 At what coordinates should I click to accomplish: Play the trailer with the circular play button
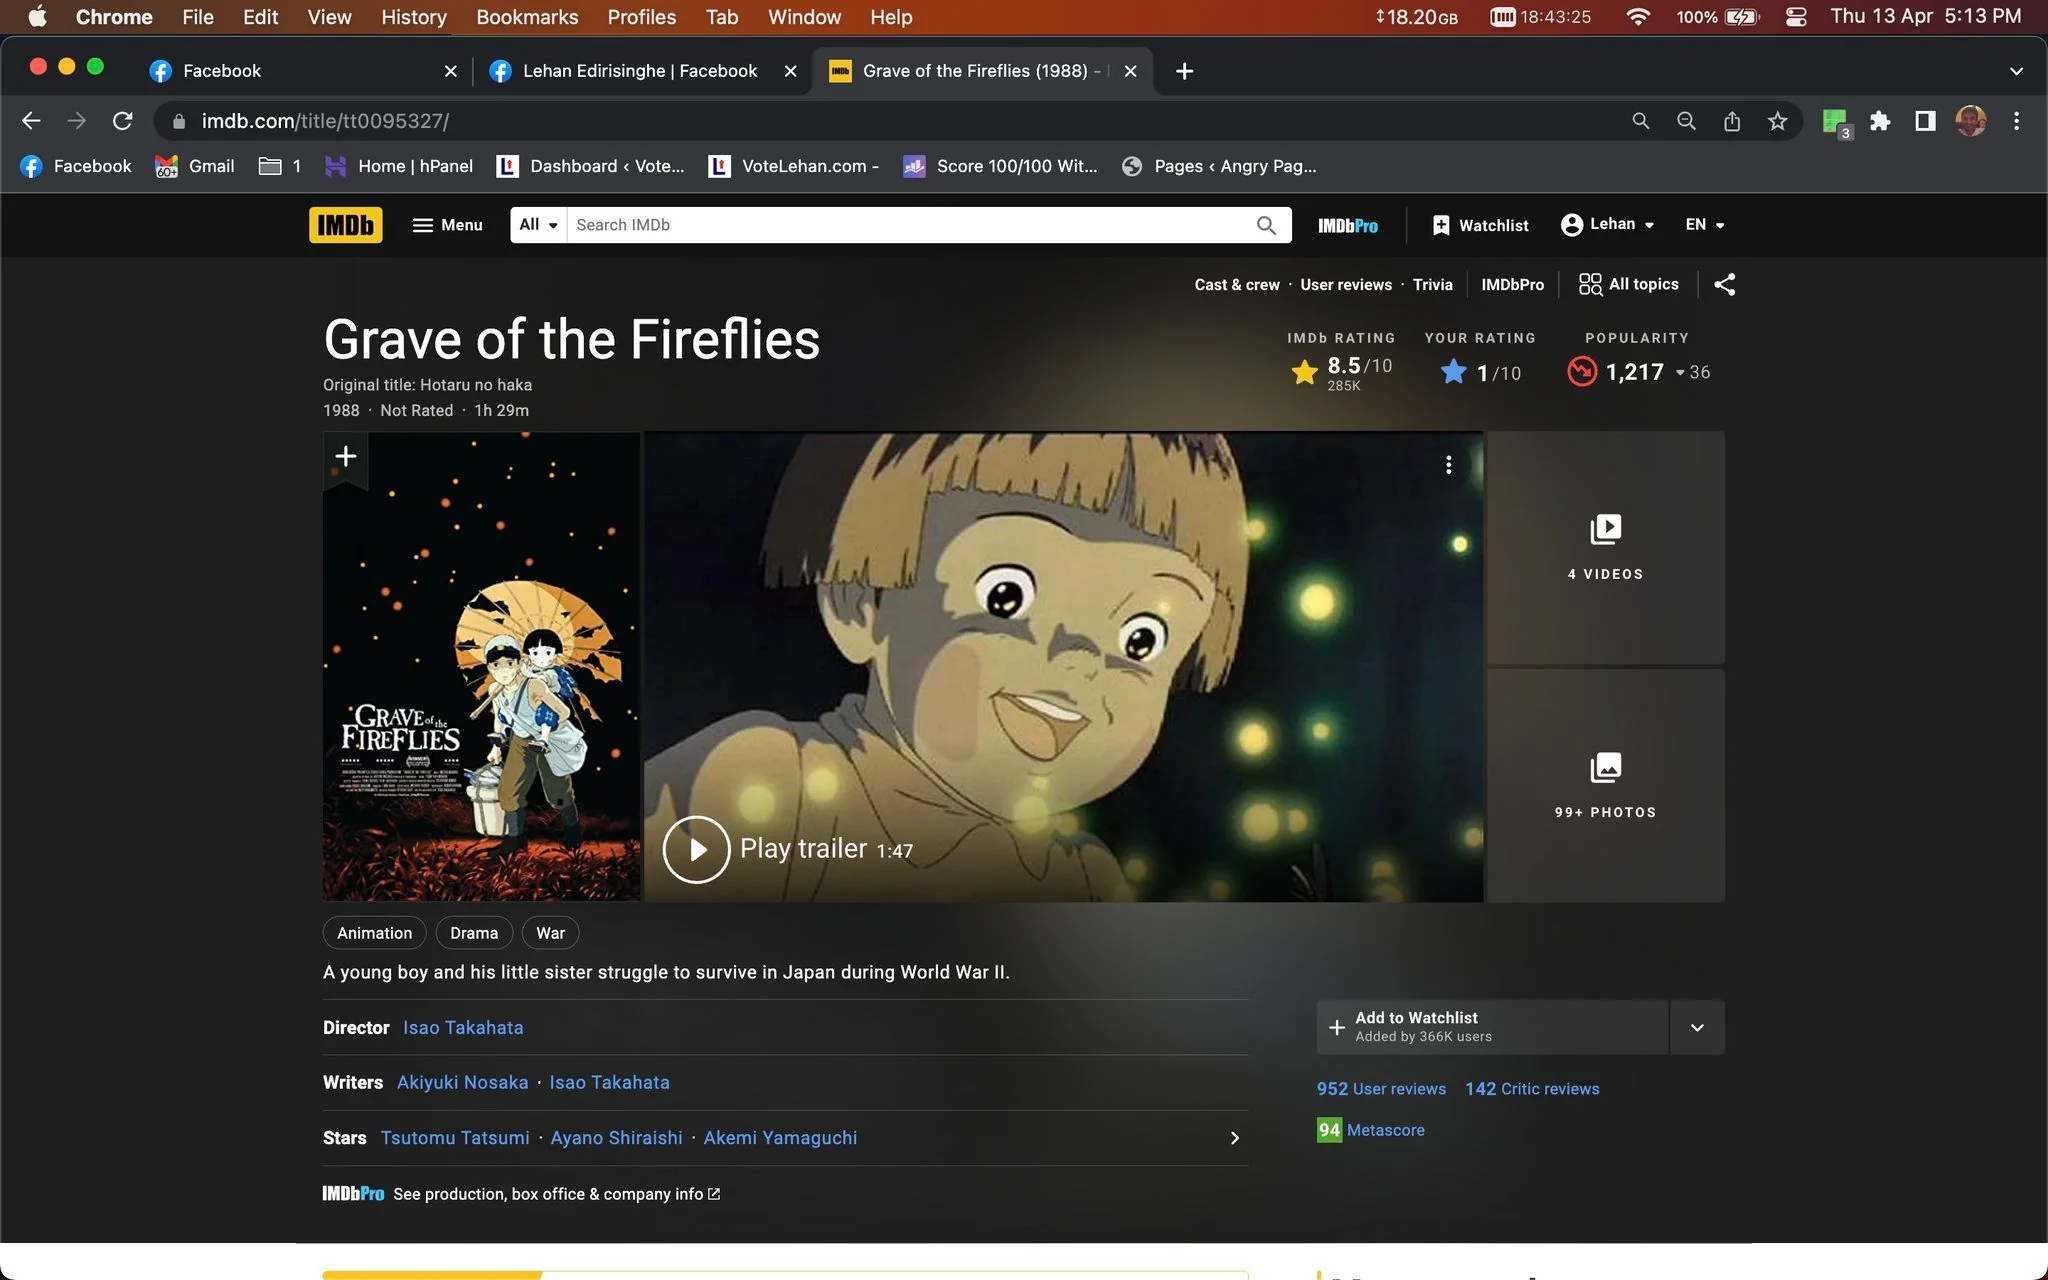[x=696, y=849]
